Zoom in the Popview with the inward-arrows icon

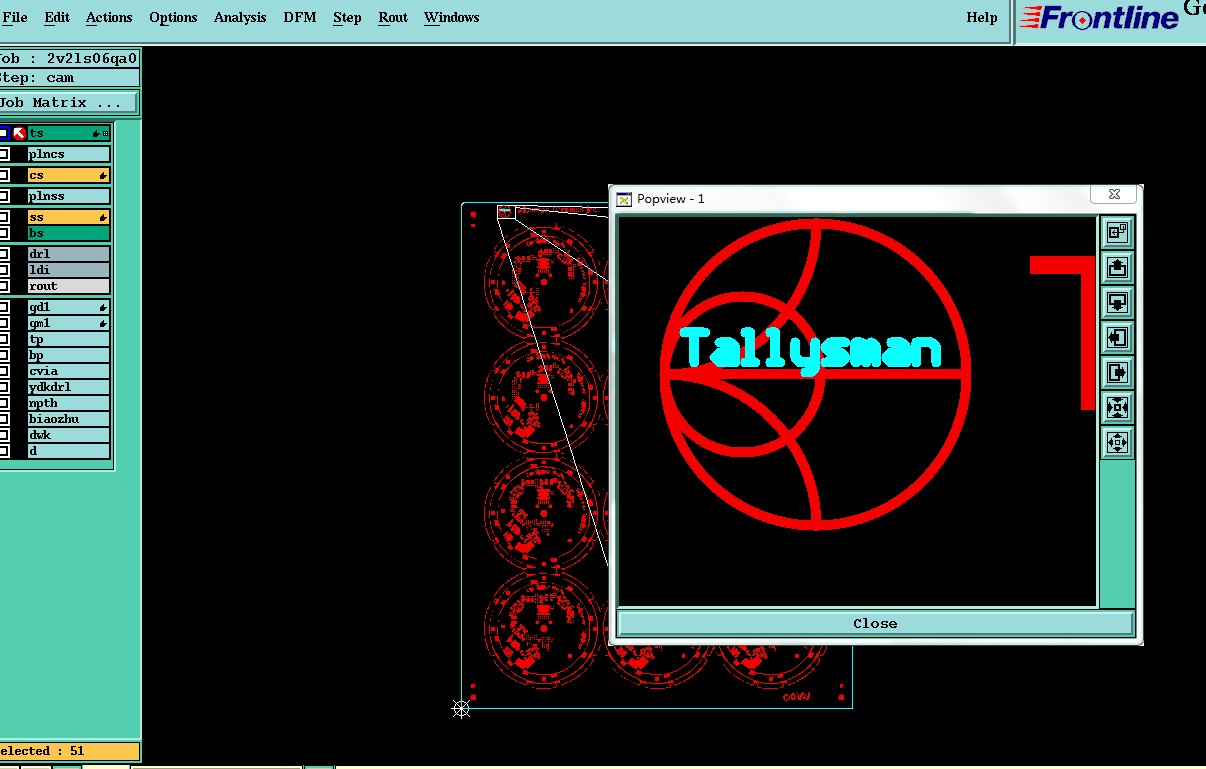(x=1117, y=408)
